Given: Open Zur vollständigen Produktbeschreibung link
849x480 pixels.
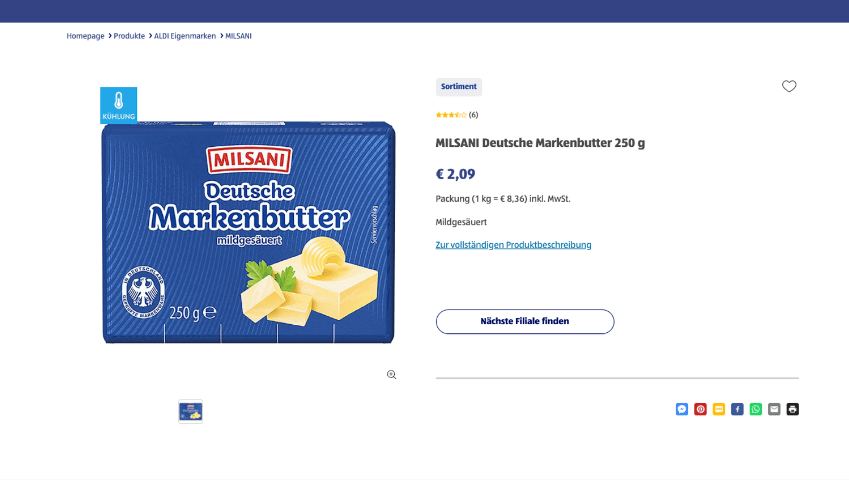Looking at the screenshot, I should (x=513, y=245).
